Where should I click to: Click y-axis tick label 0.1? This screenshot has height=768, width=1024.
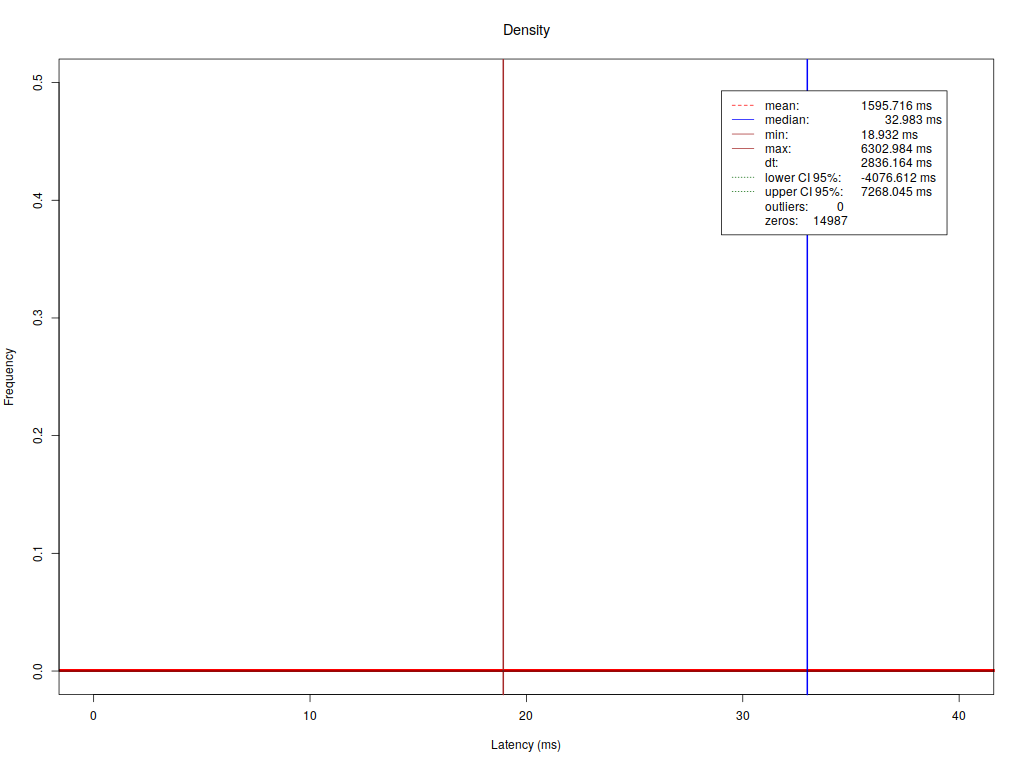click(38, 554)
